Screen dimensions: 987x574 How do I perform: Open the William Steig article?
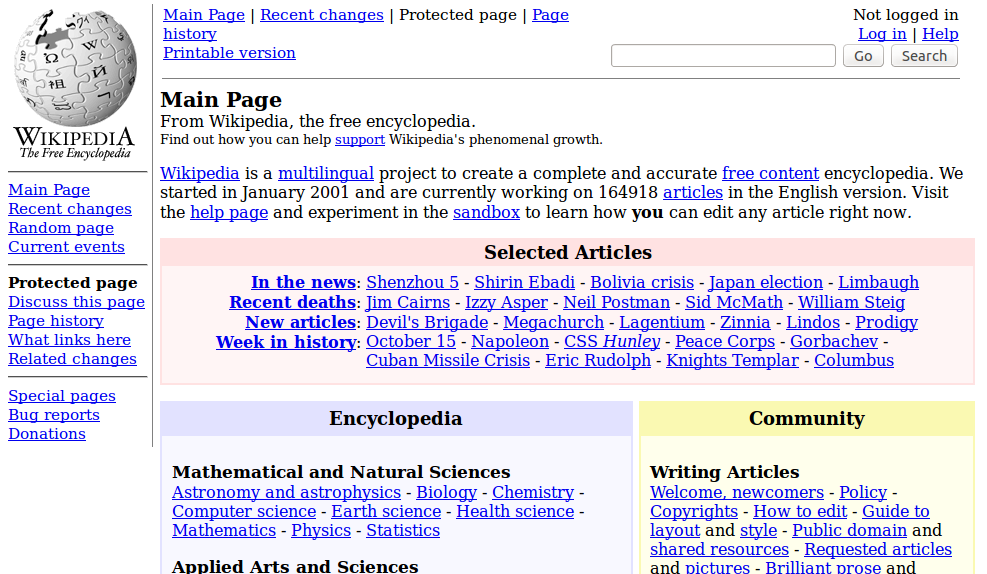click(x=852, y=303)
